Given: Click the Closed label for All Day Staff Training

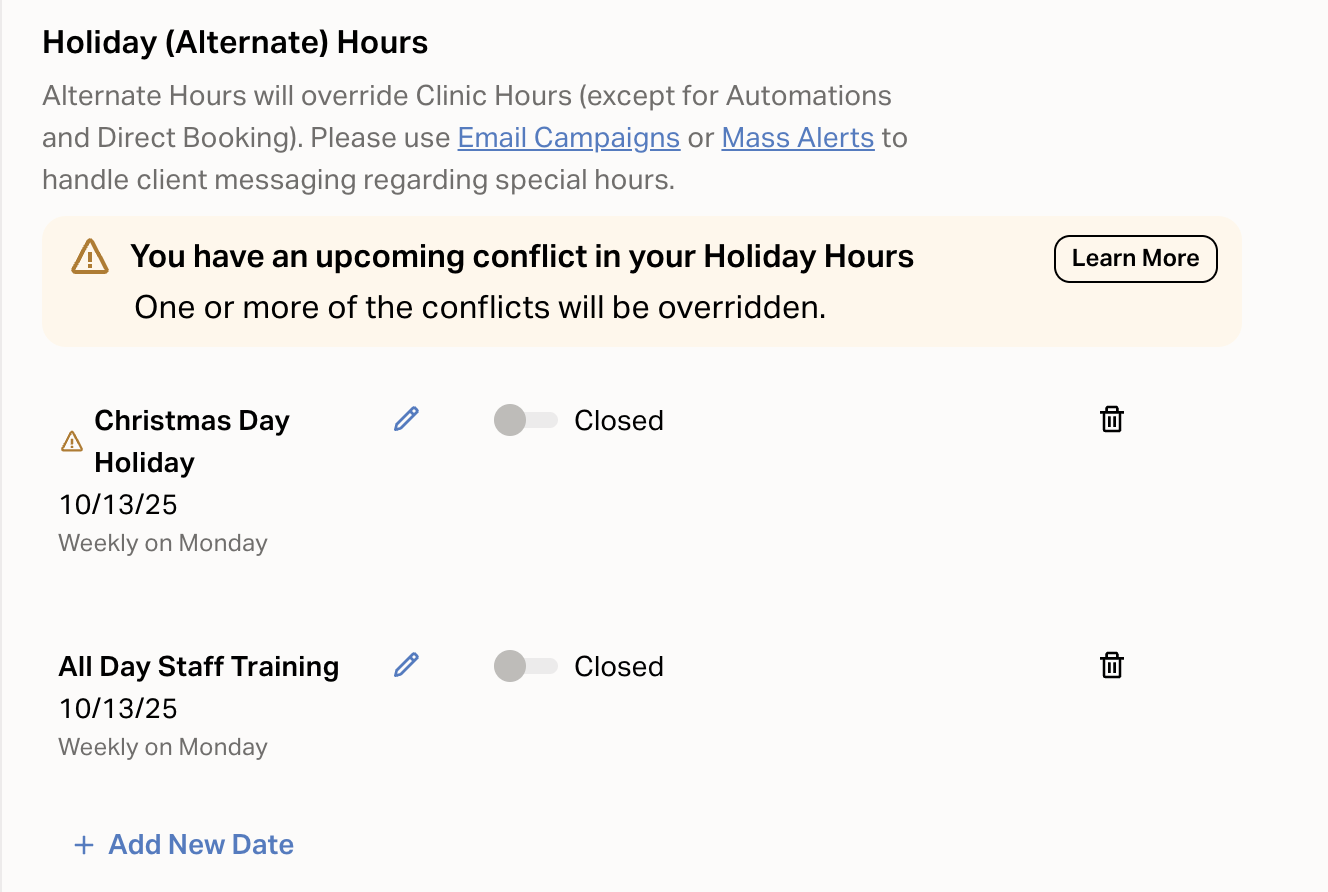Looking at the screenshot, I should tap(618, 666).
